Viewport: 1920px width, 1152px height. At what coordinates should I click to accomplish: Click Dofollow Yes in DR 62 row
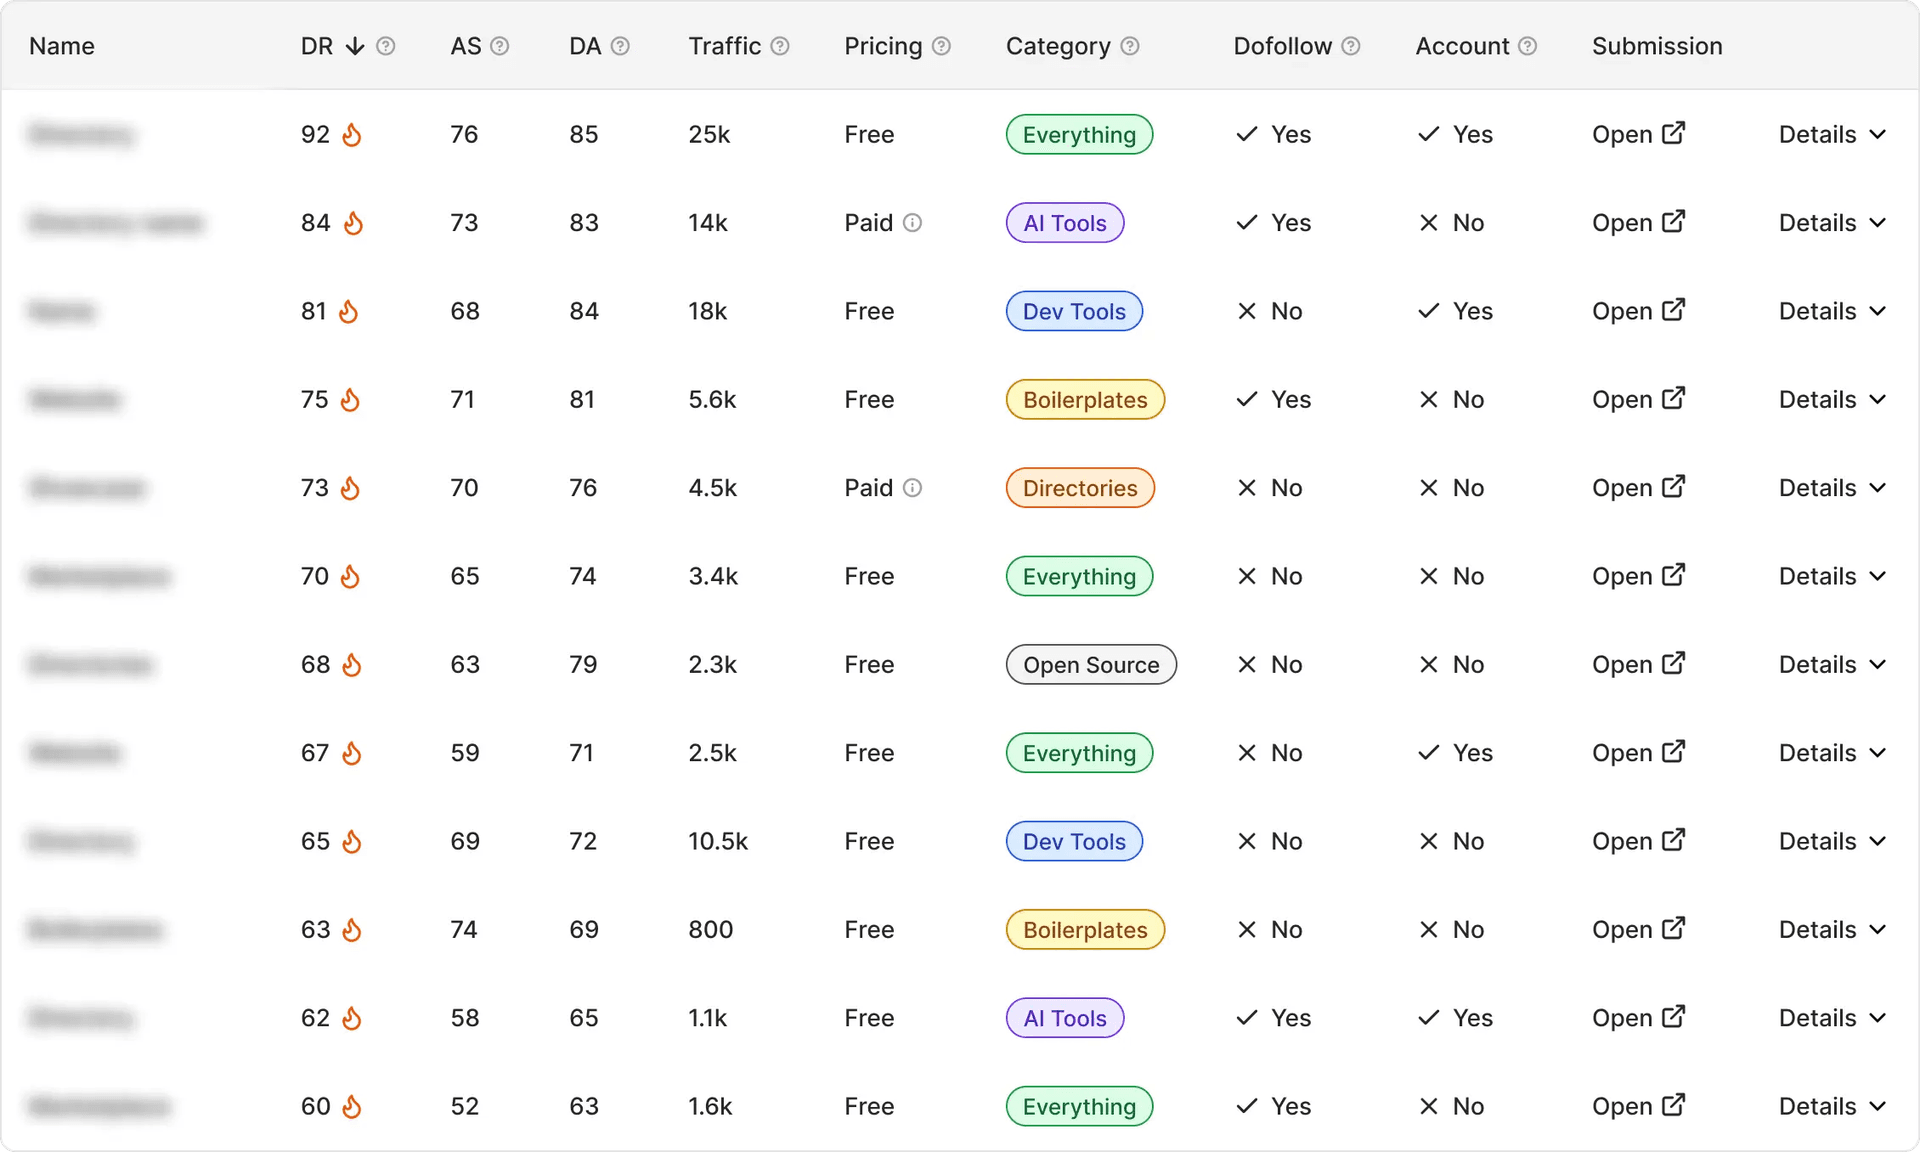[x=1273, y=1017]
